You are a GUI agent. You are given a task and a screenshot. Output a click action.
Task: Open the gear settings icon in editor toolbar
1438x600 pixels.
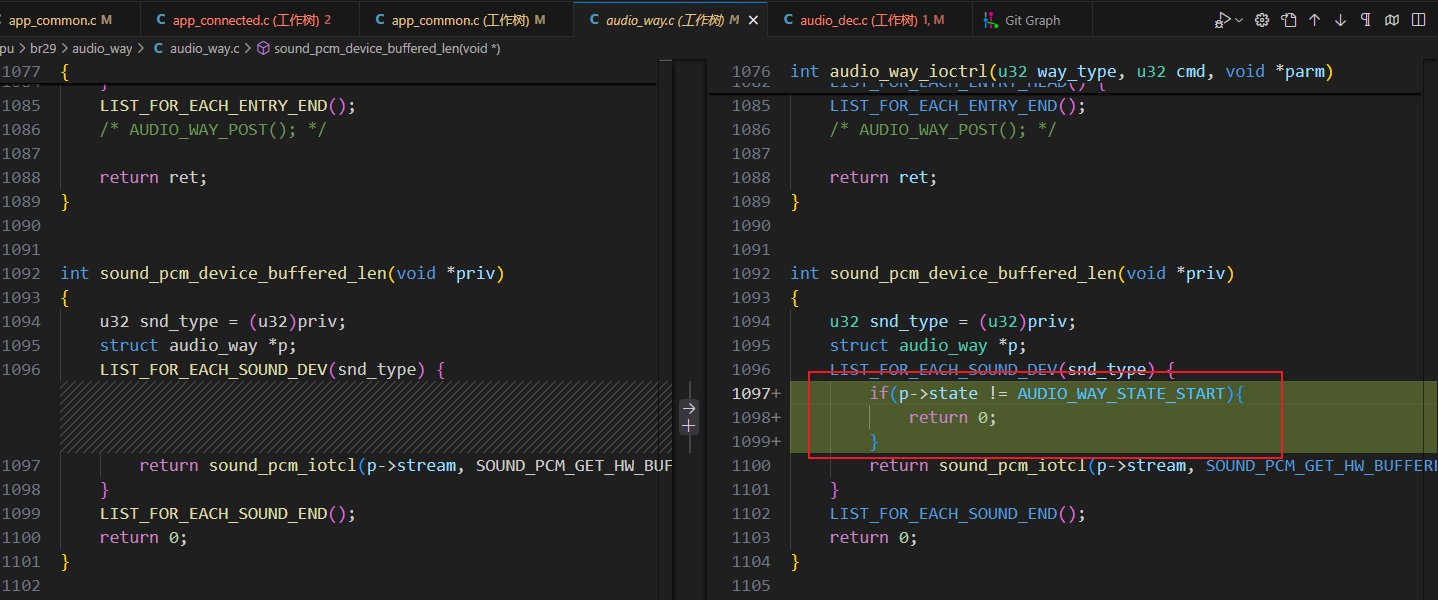(1262, 20)
